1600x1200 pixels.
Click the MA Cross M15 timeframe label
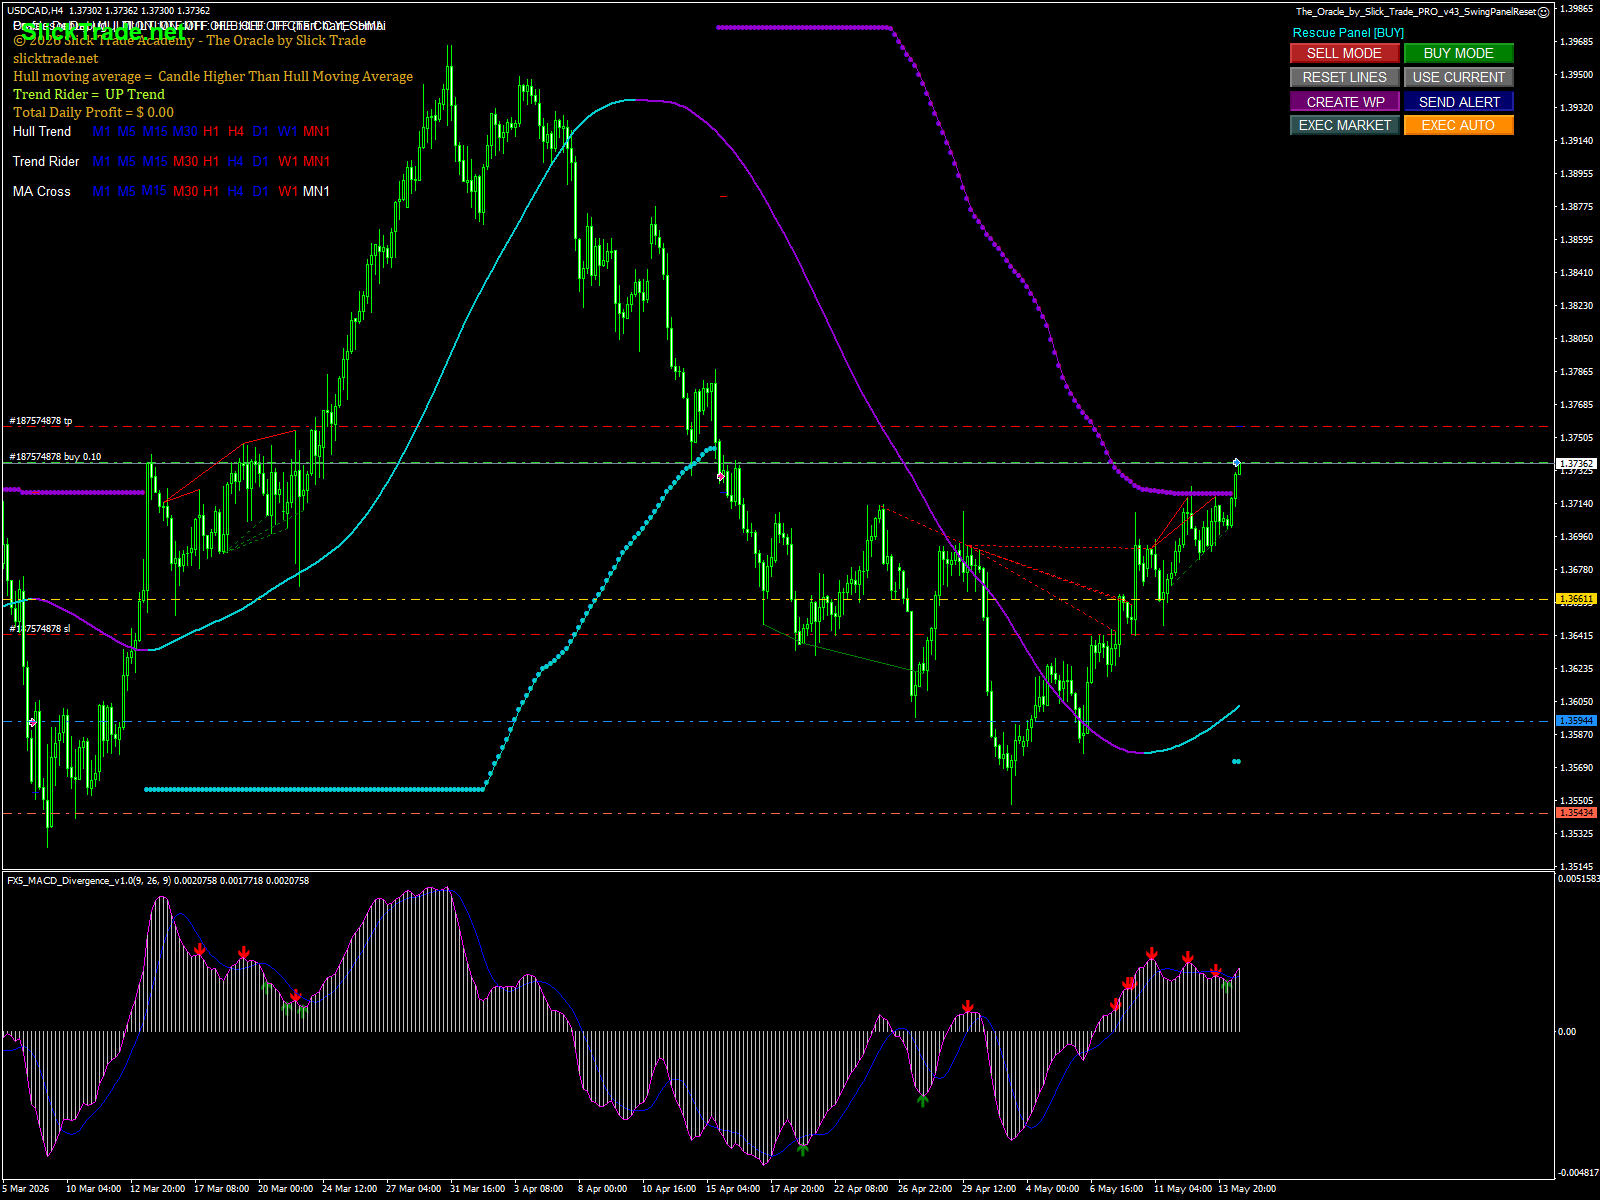pos(154,191)
